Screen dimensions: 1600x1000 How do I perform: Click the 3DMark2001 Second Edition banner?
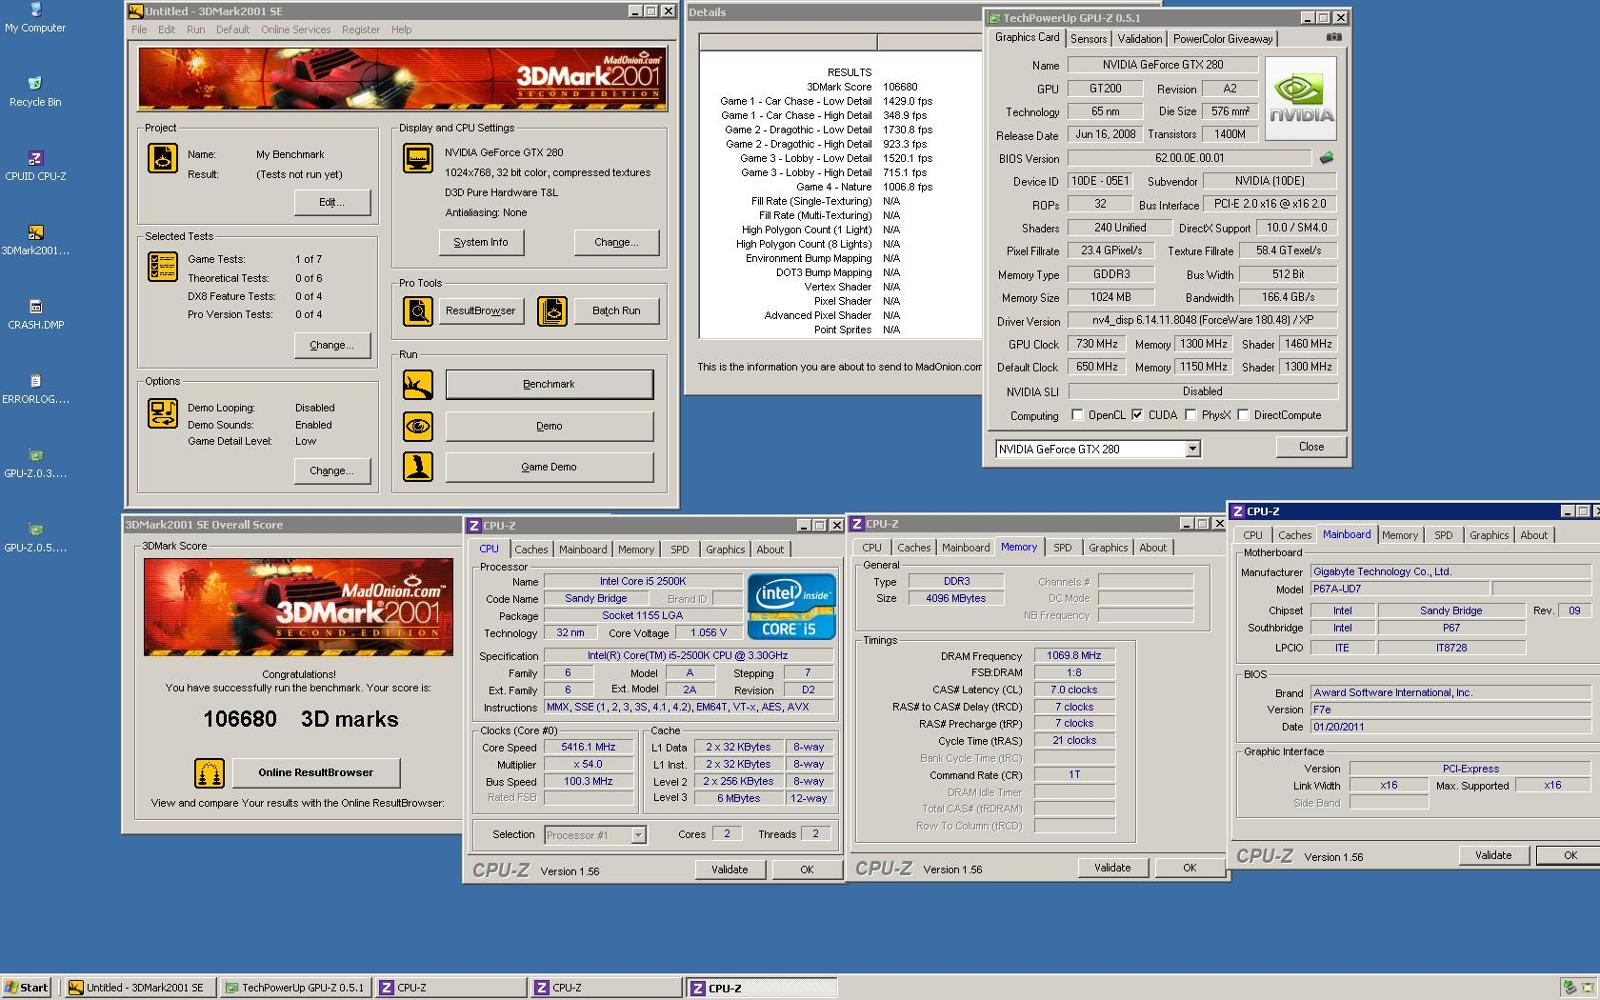[x=402, y=78]
